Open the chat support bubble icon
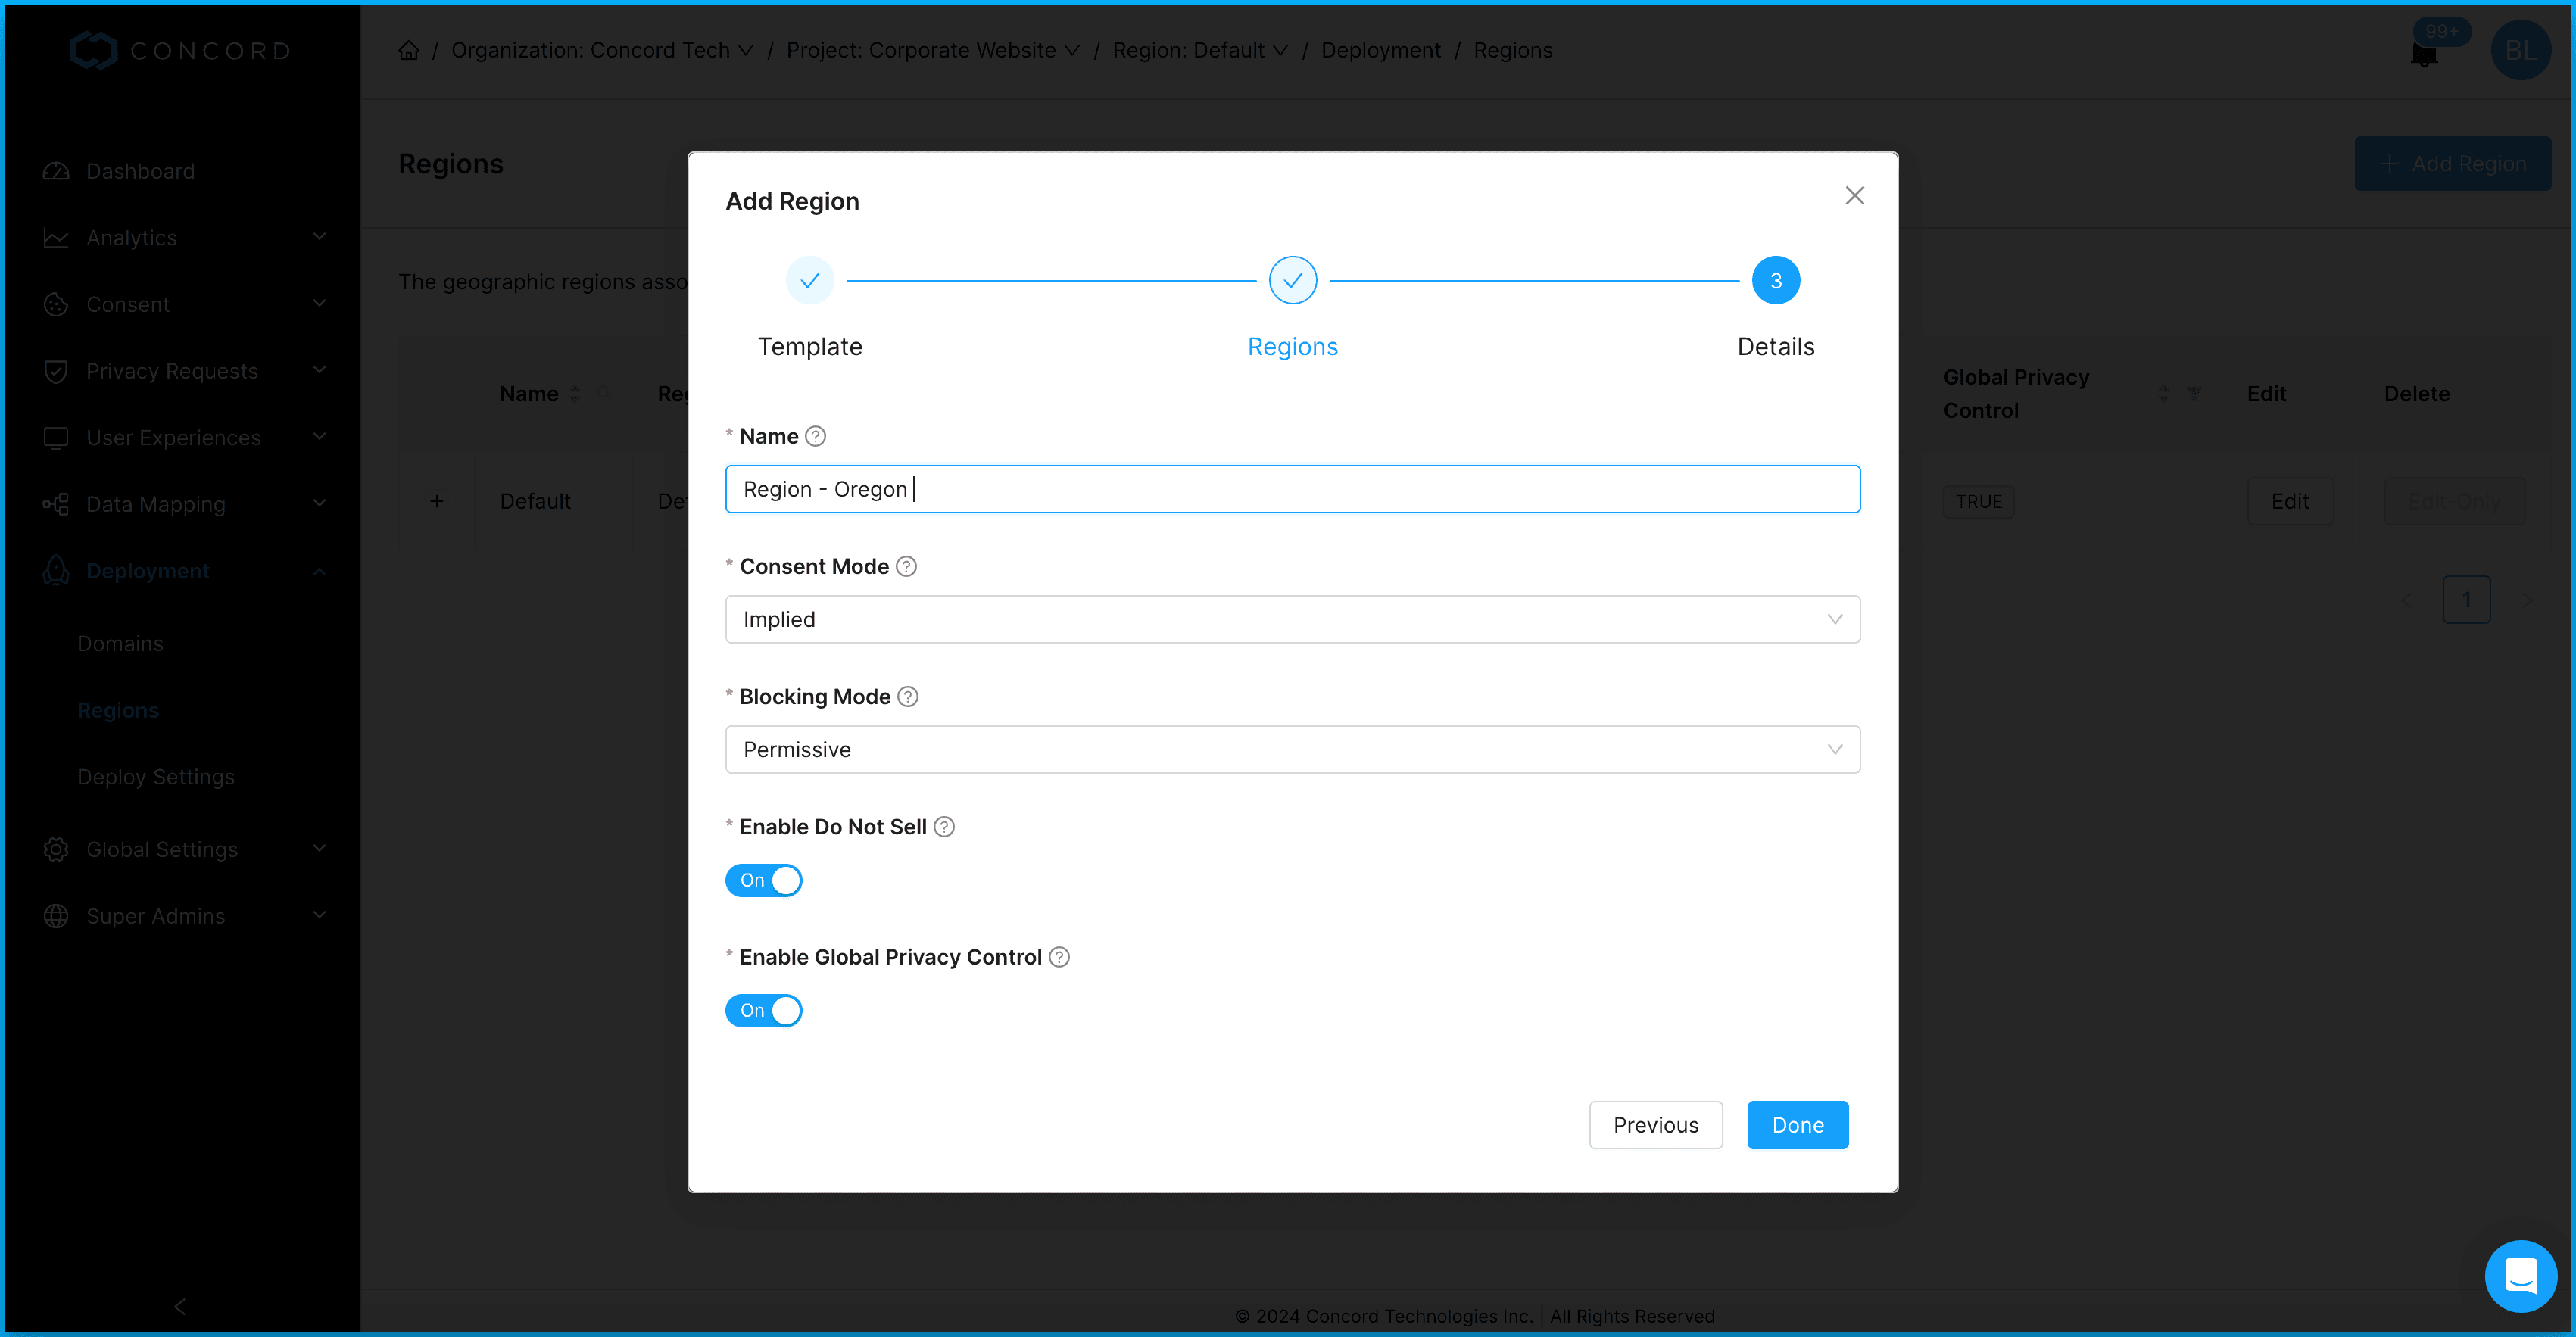 pos(2519,1275)
